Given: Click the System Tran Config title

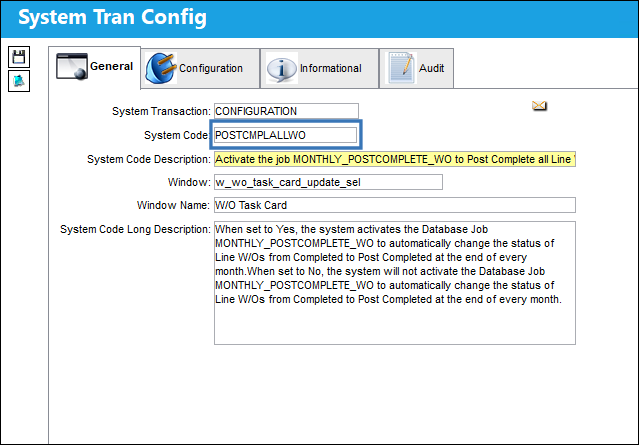Looking at the screenshot, I should 112,18.
